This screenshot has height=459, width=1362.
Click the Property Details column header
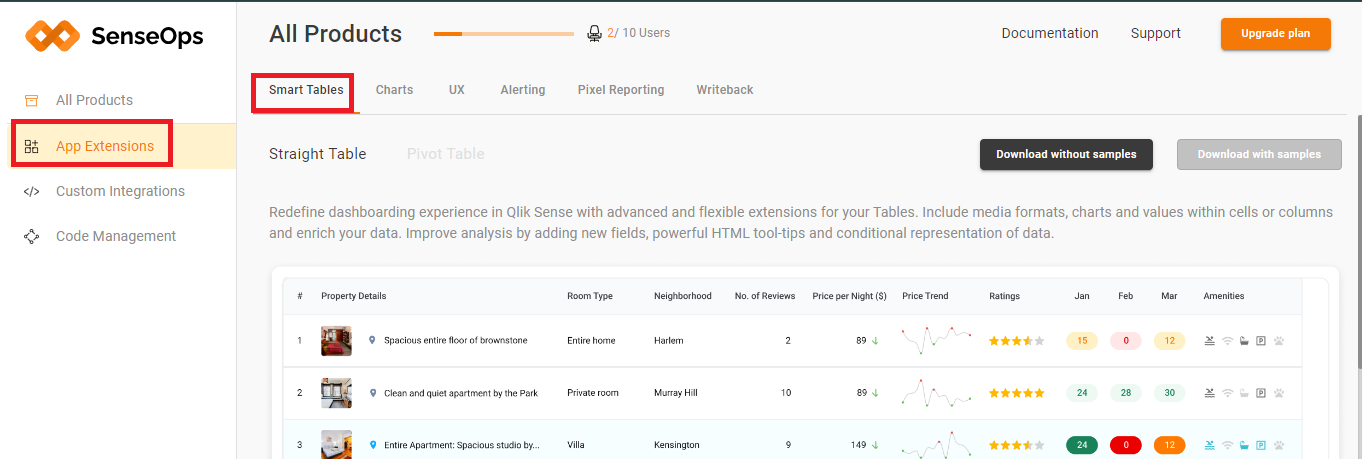(354, 296)
